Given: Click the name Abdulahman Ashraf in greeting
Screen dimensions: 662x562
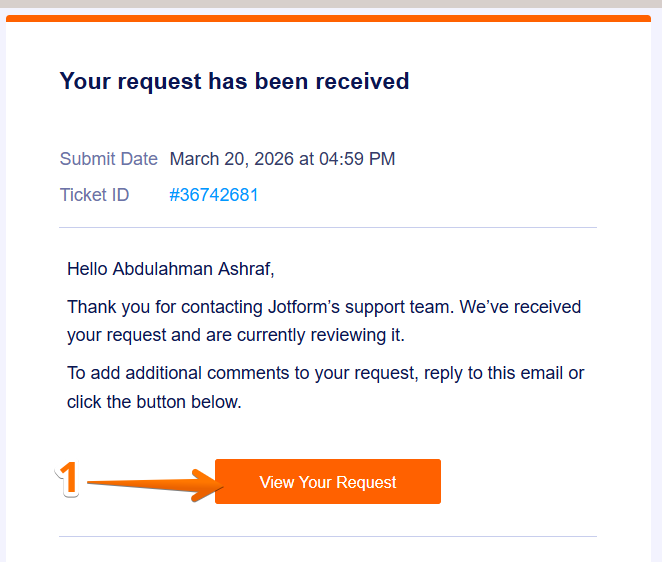Looking at the screenshot, I should click(192, 268).
